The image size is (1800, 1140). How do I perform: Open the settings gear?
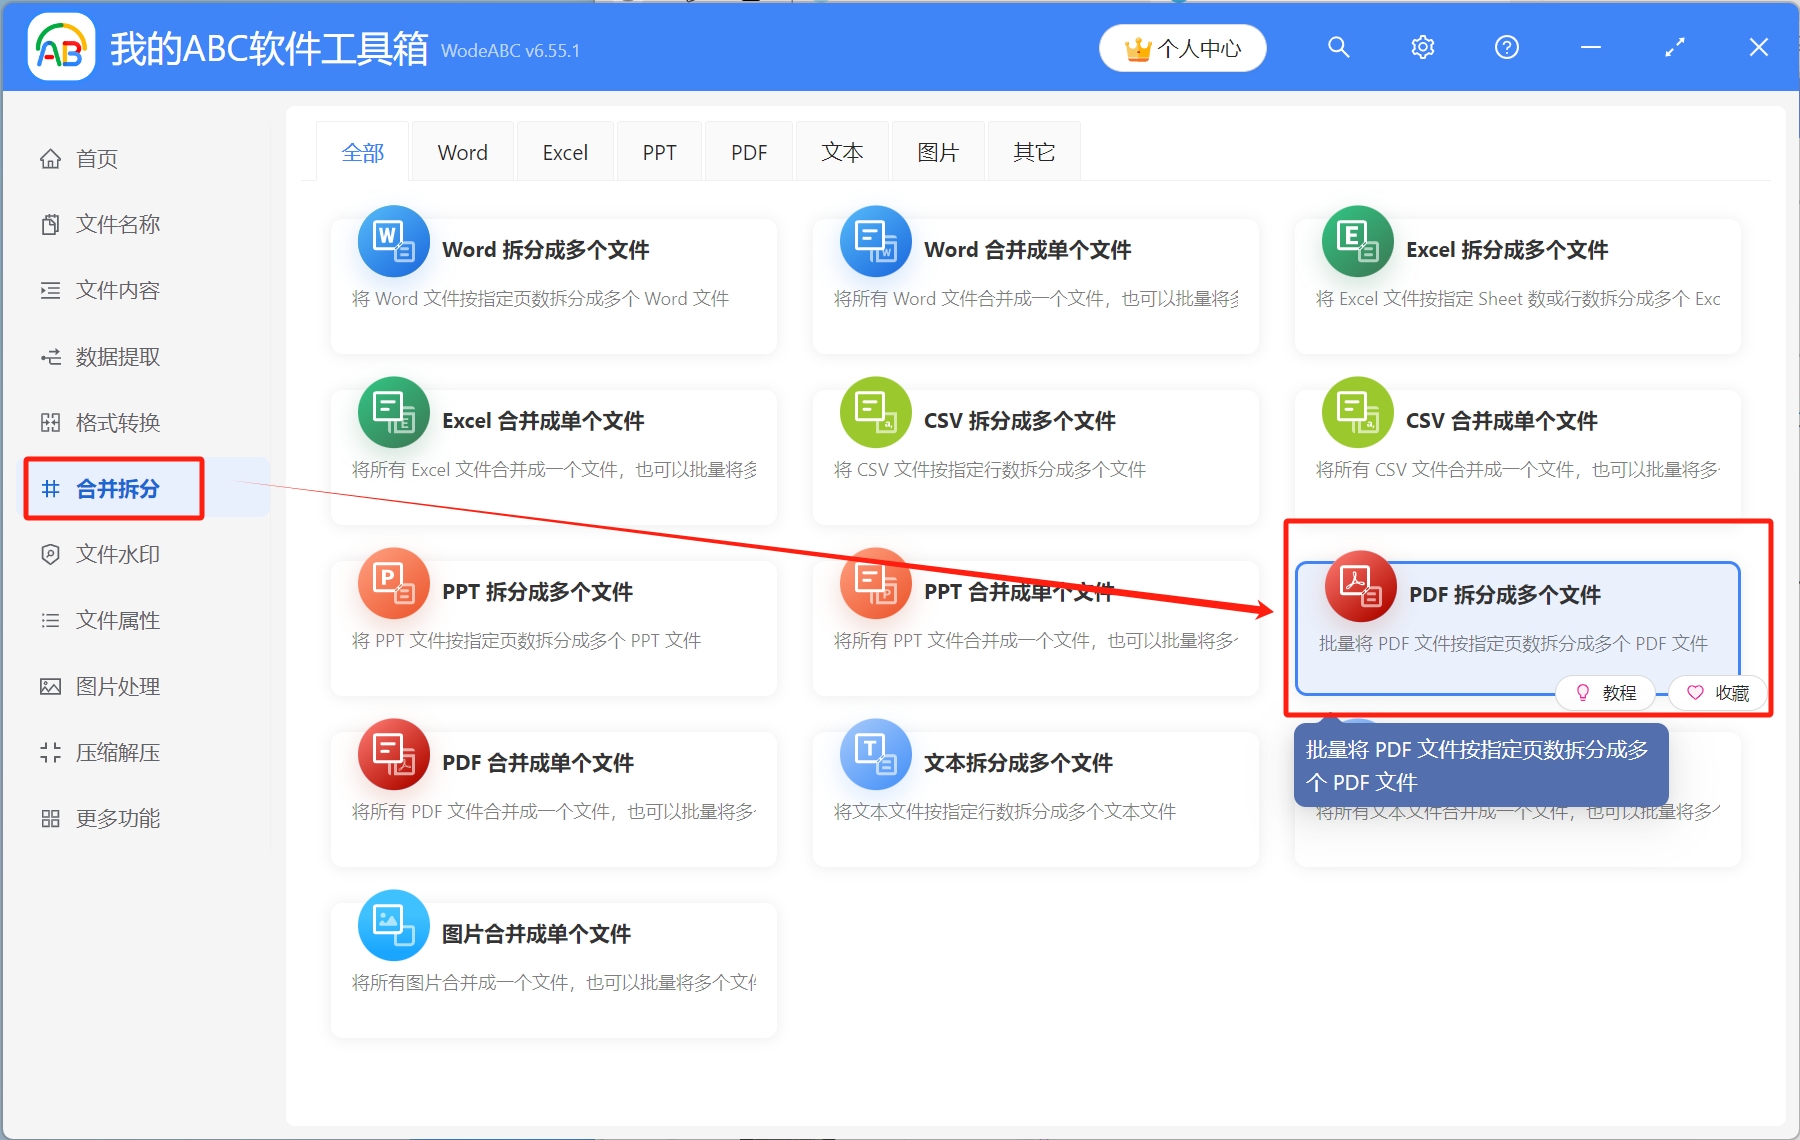click(x=1422, y=47)
